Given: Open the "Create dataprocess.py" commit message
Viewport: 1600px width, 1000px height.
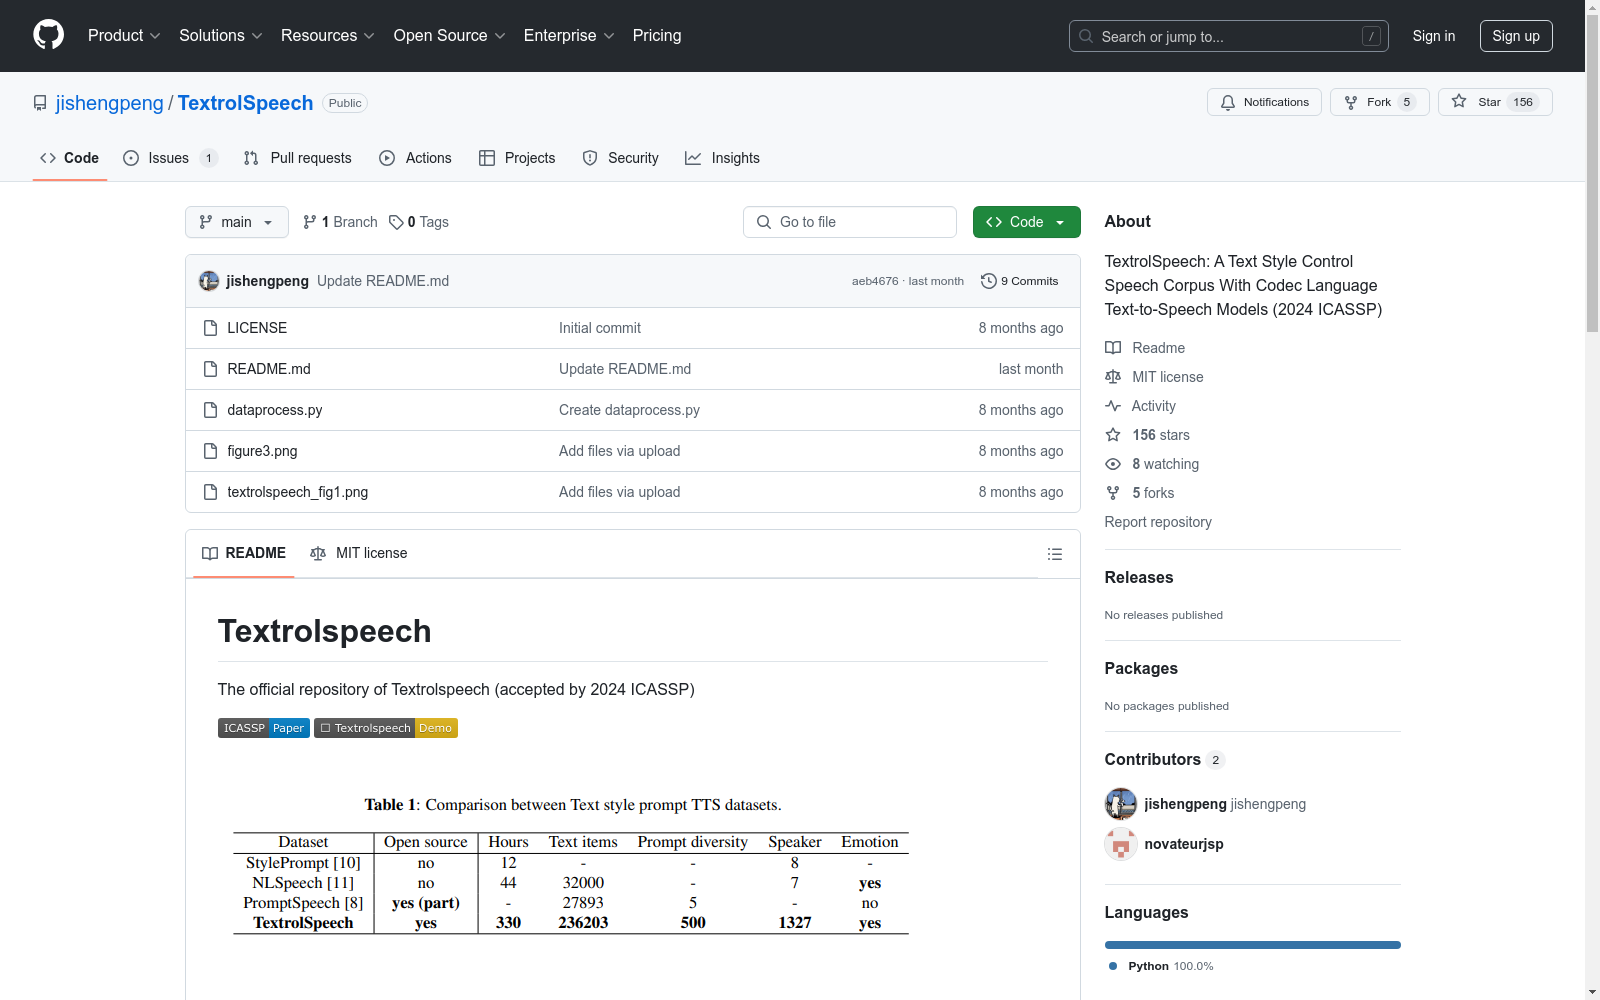Looking at the screenshot, I should [x=629, y=410].
